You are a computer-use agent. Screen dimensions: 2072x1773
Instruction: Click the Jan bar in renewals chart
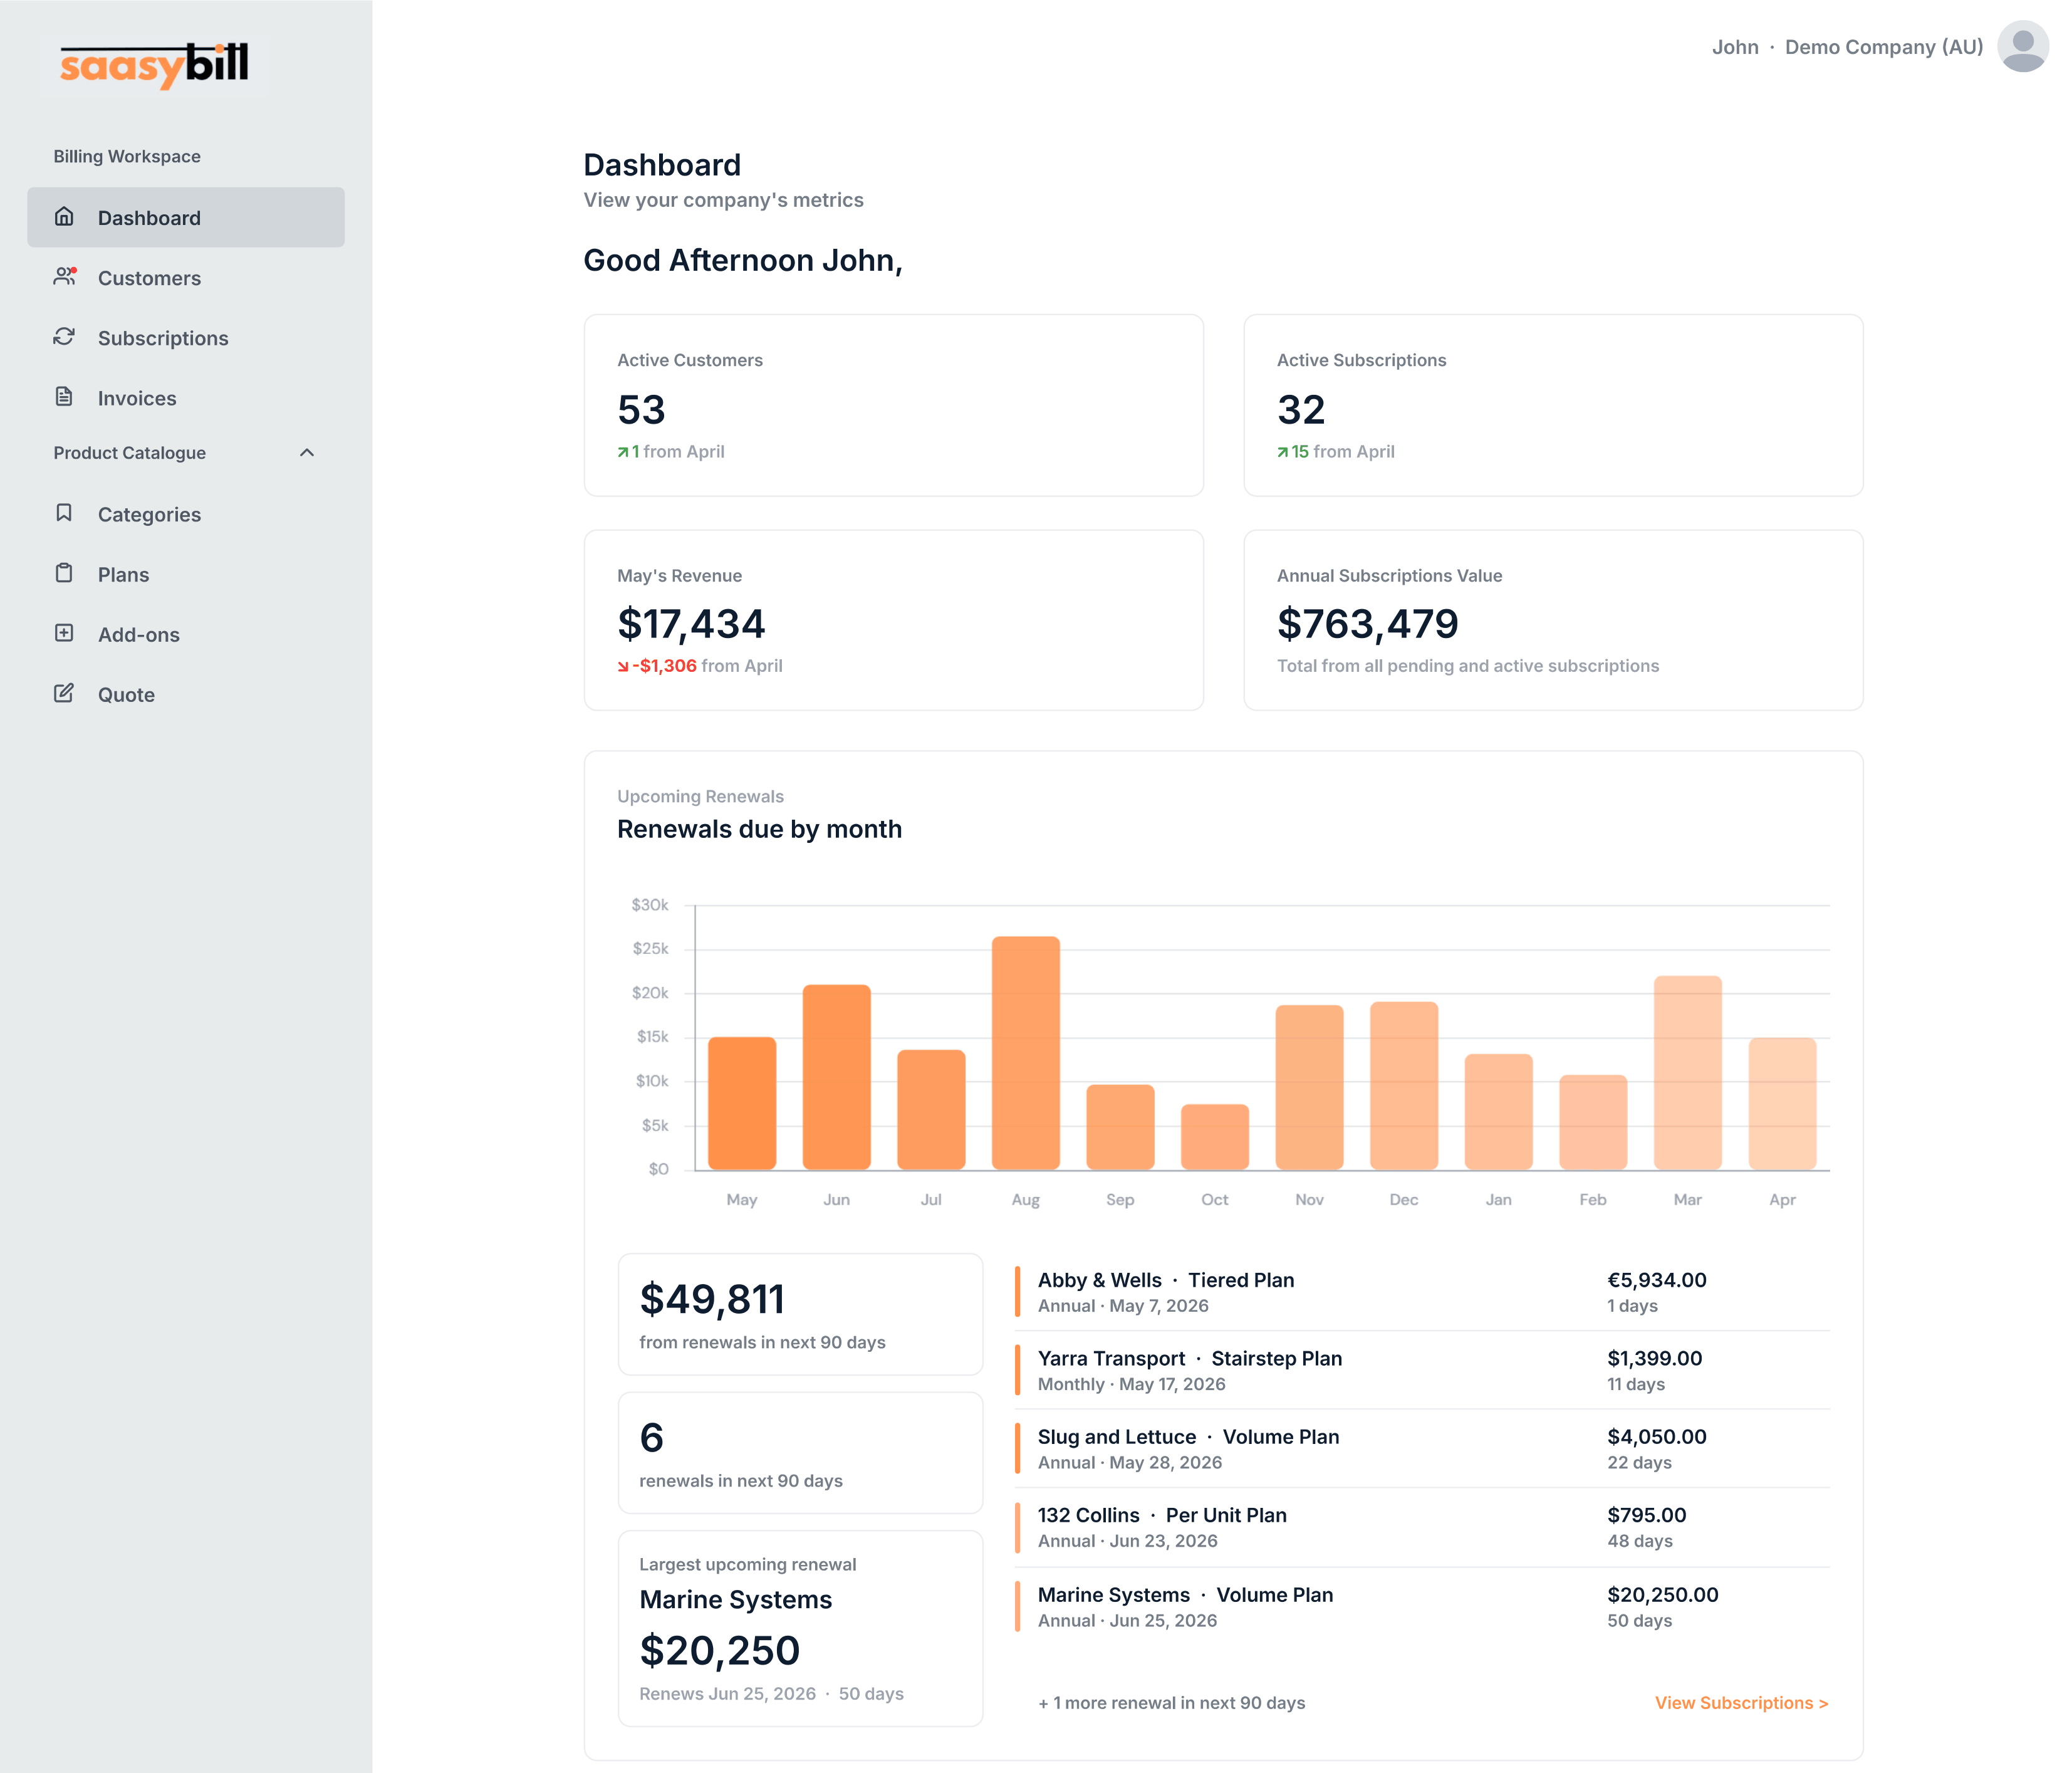click(x=1499, y=1111)
